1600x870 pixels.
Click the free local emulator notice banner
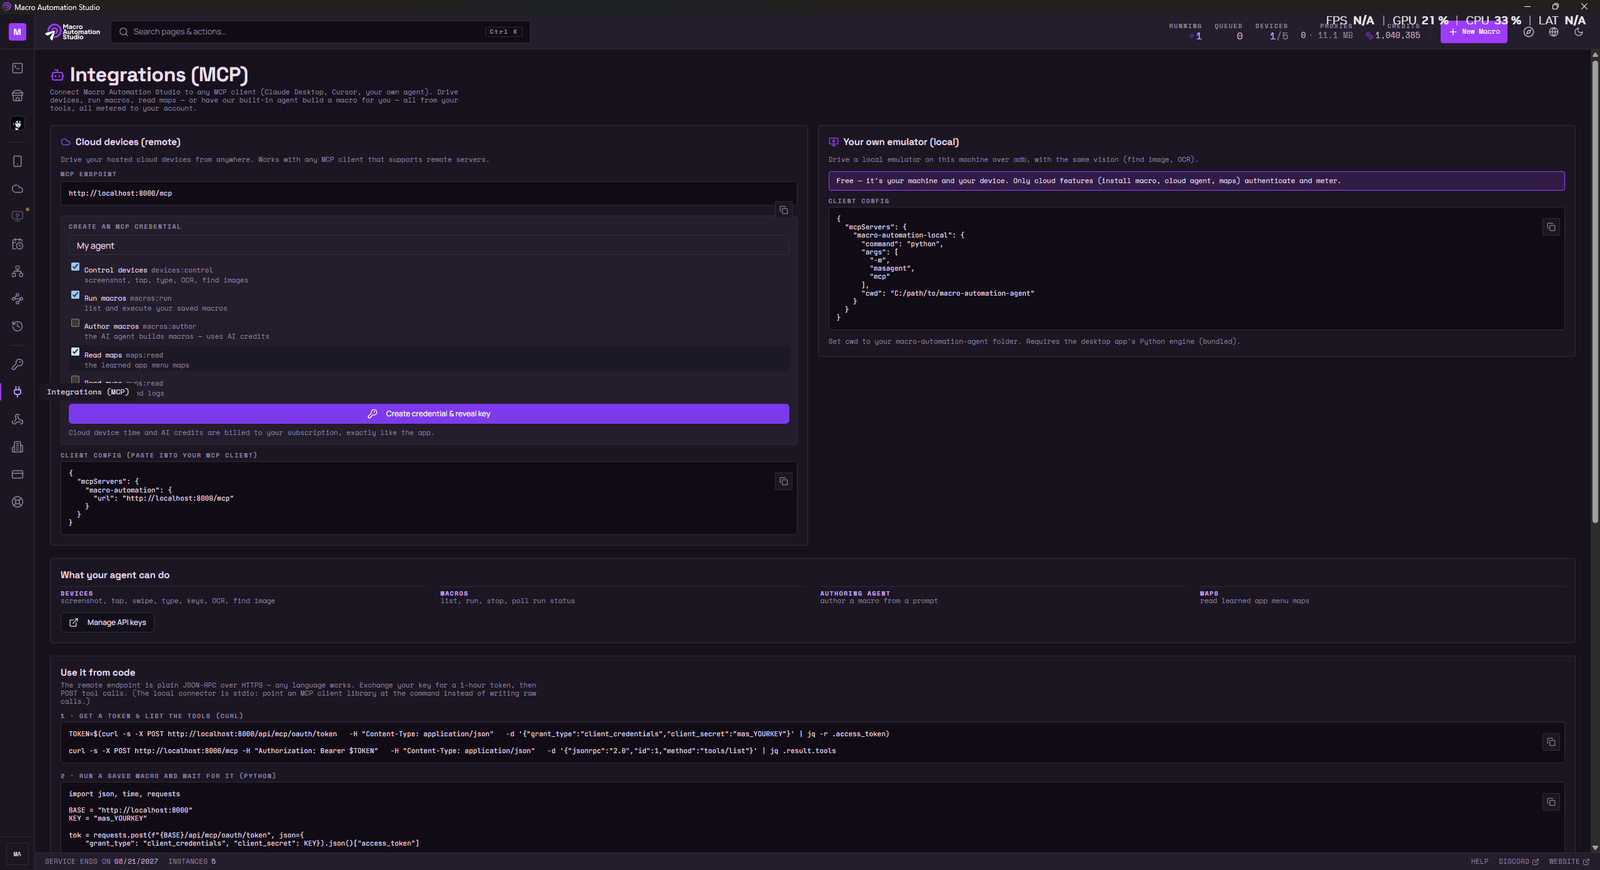[1196, 181]
